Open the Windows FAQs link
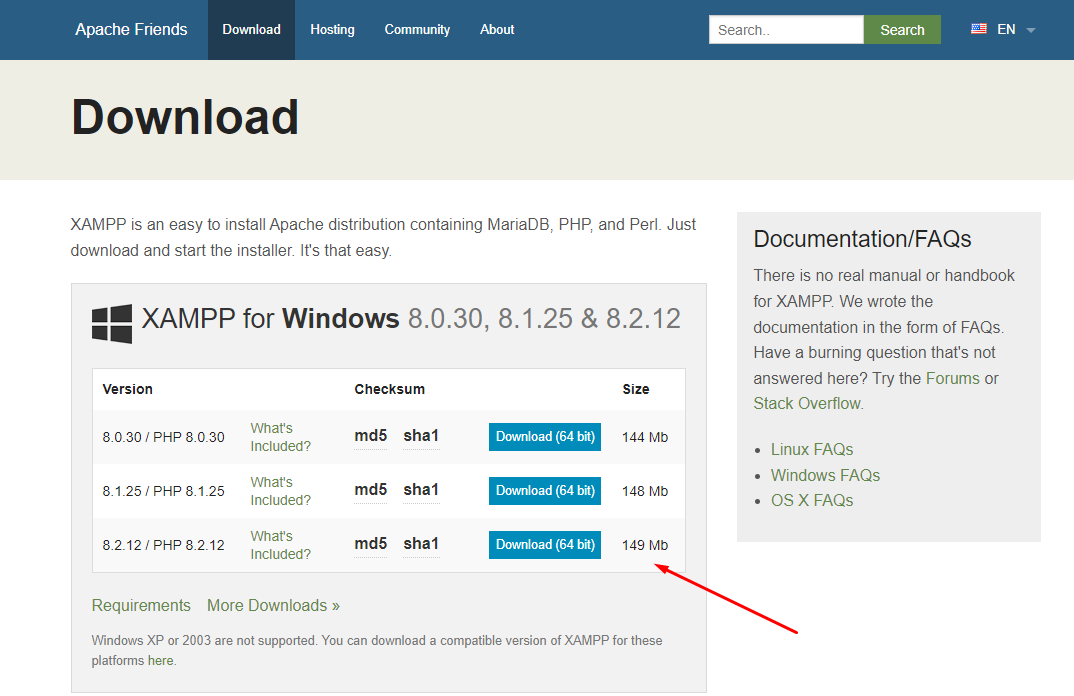 825,475
